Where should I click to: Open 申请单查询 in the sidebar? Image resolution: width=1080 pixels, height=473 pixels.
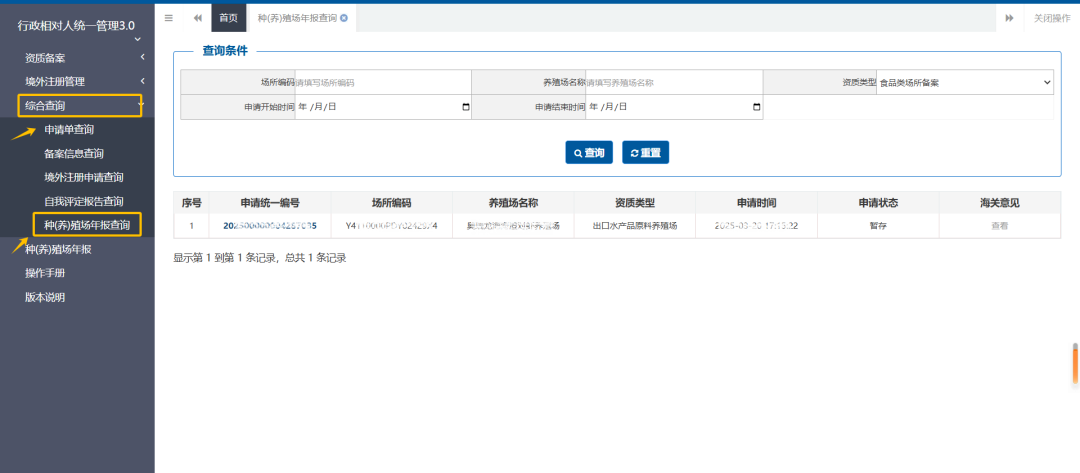click(x=69, y=129)
